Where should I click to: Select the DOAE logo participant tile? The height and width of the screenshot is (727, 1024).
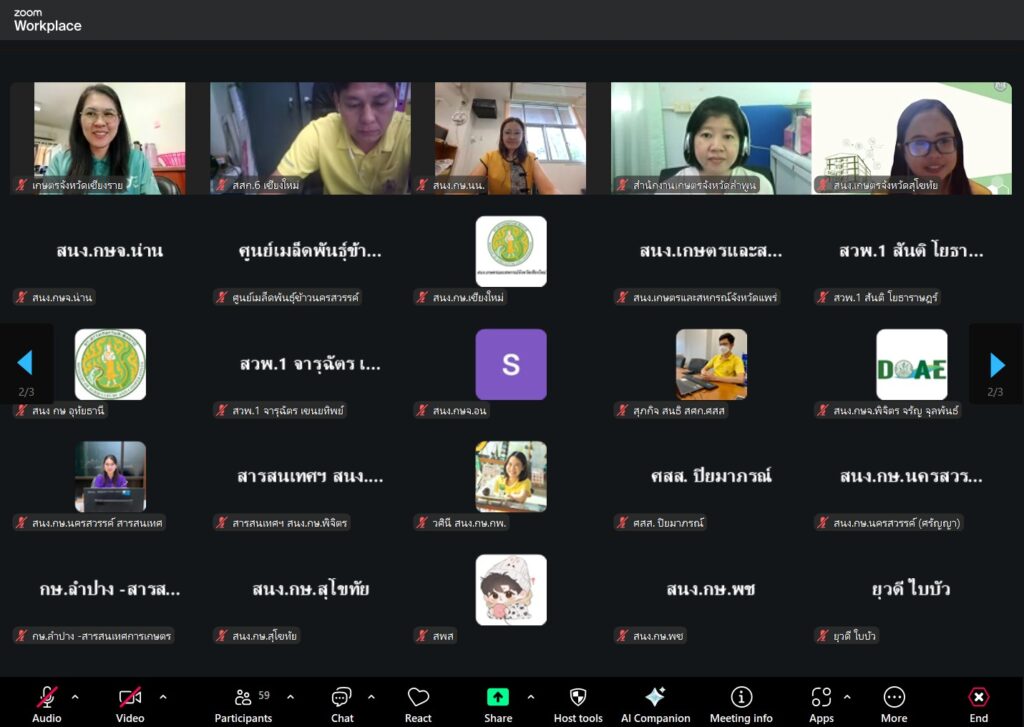pyautogui.click(x=911, y=365)
